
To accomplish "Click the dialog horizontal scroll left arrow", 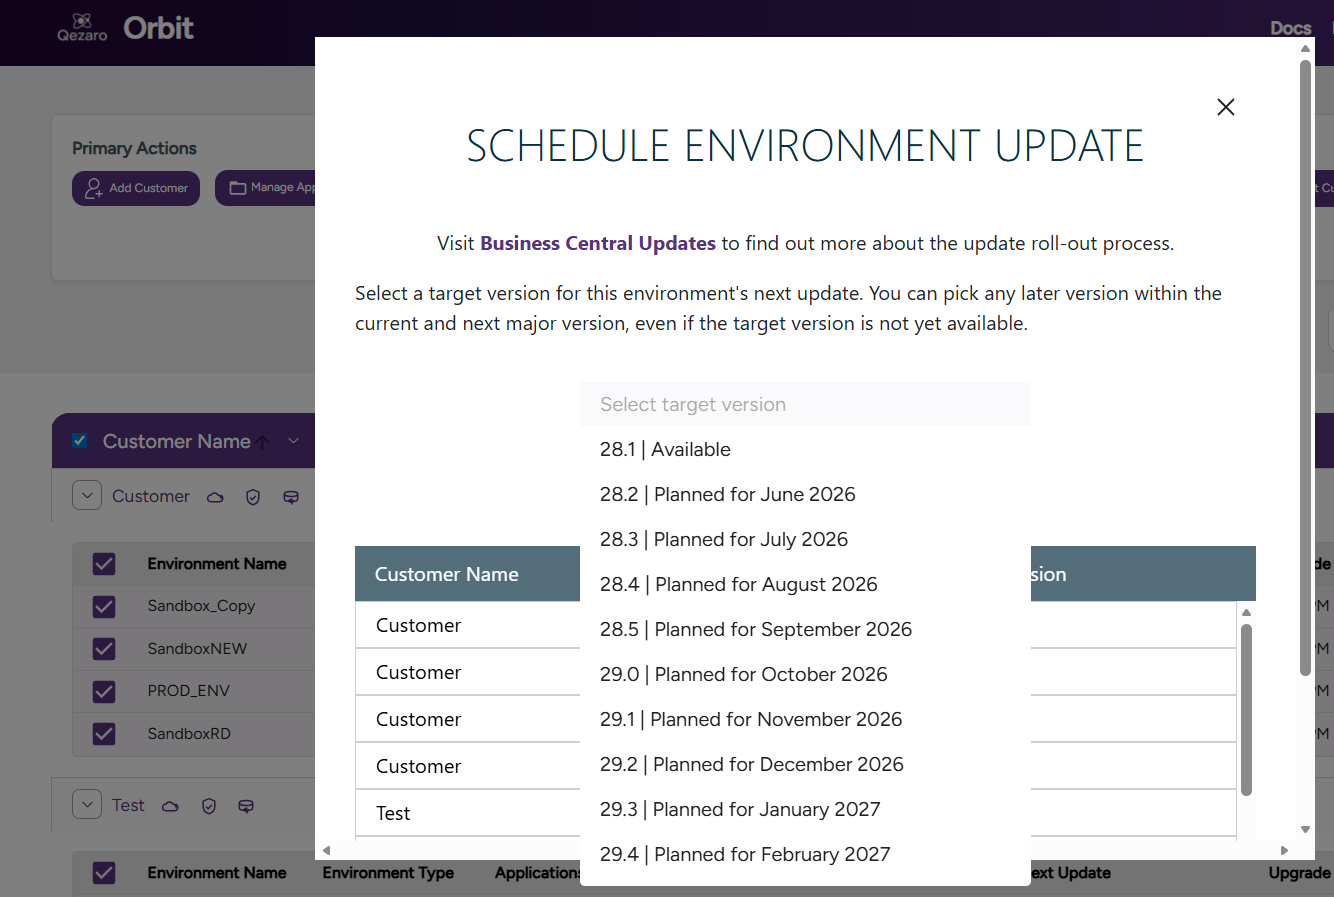I will click(x=326, y=850).
